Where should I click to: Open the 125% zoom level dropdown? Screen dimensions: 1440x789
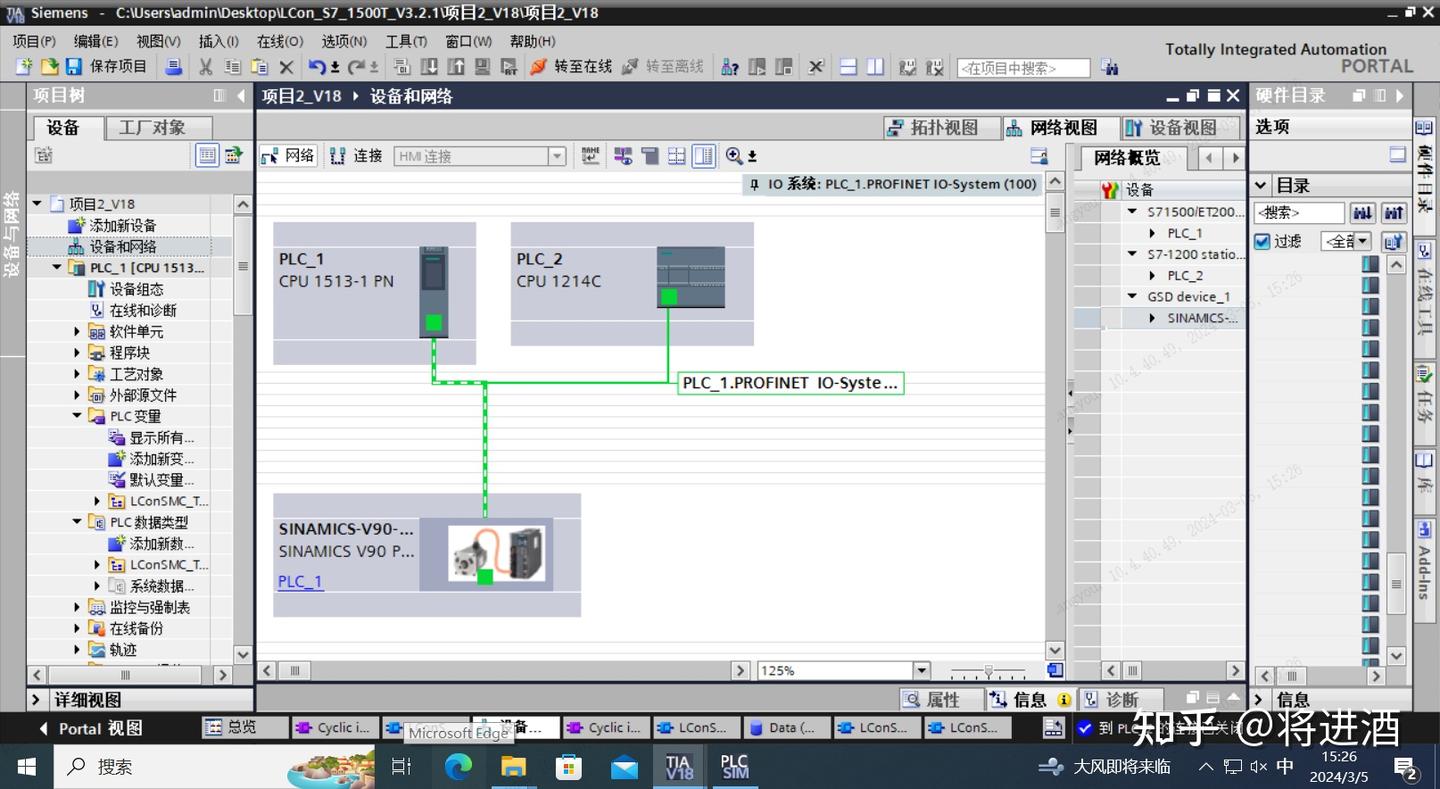[x=922, y=671]
